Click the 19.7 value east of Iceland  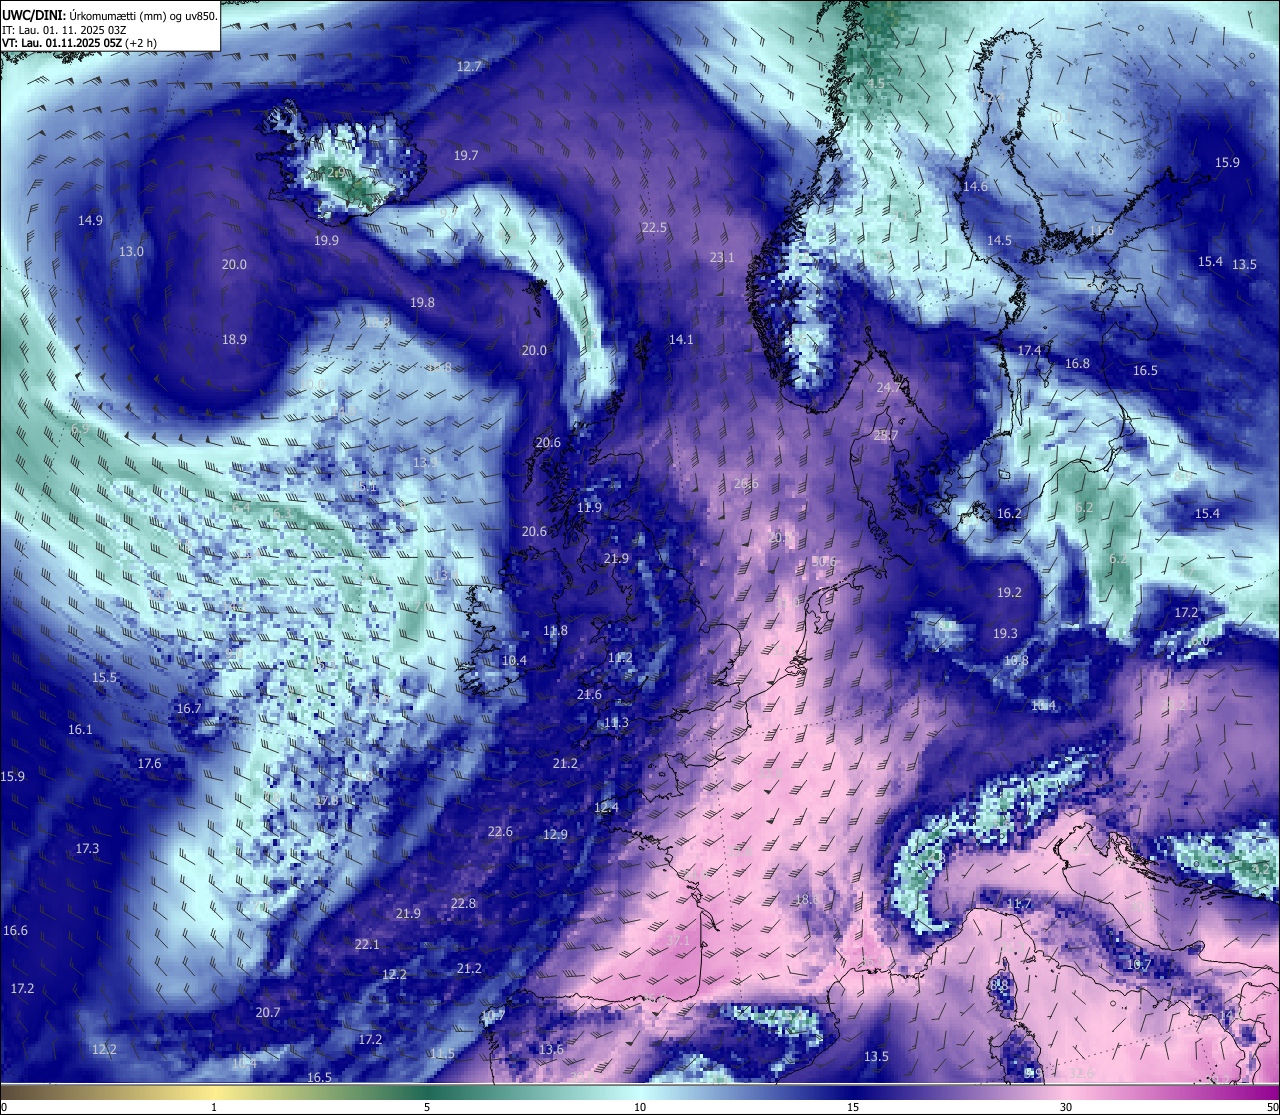(x=466, y=156)
